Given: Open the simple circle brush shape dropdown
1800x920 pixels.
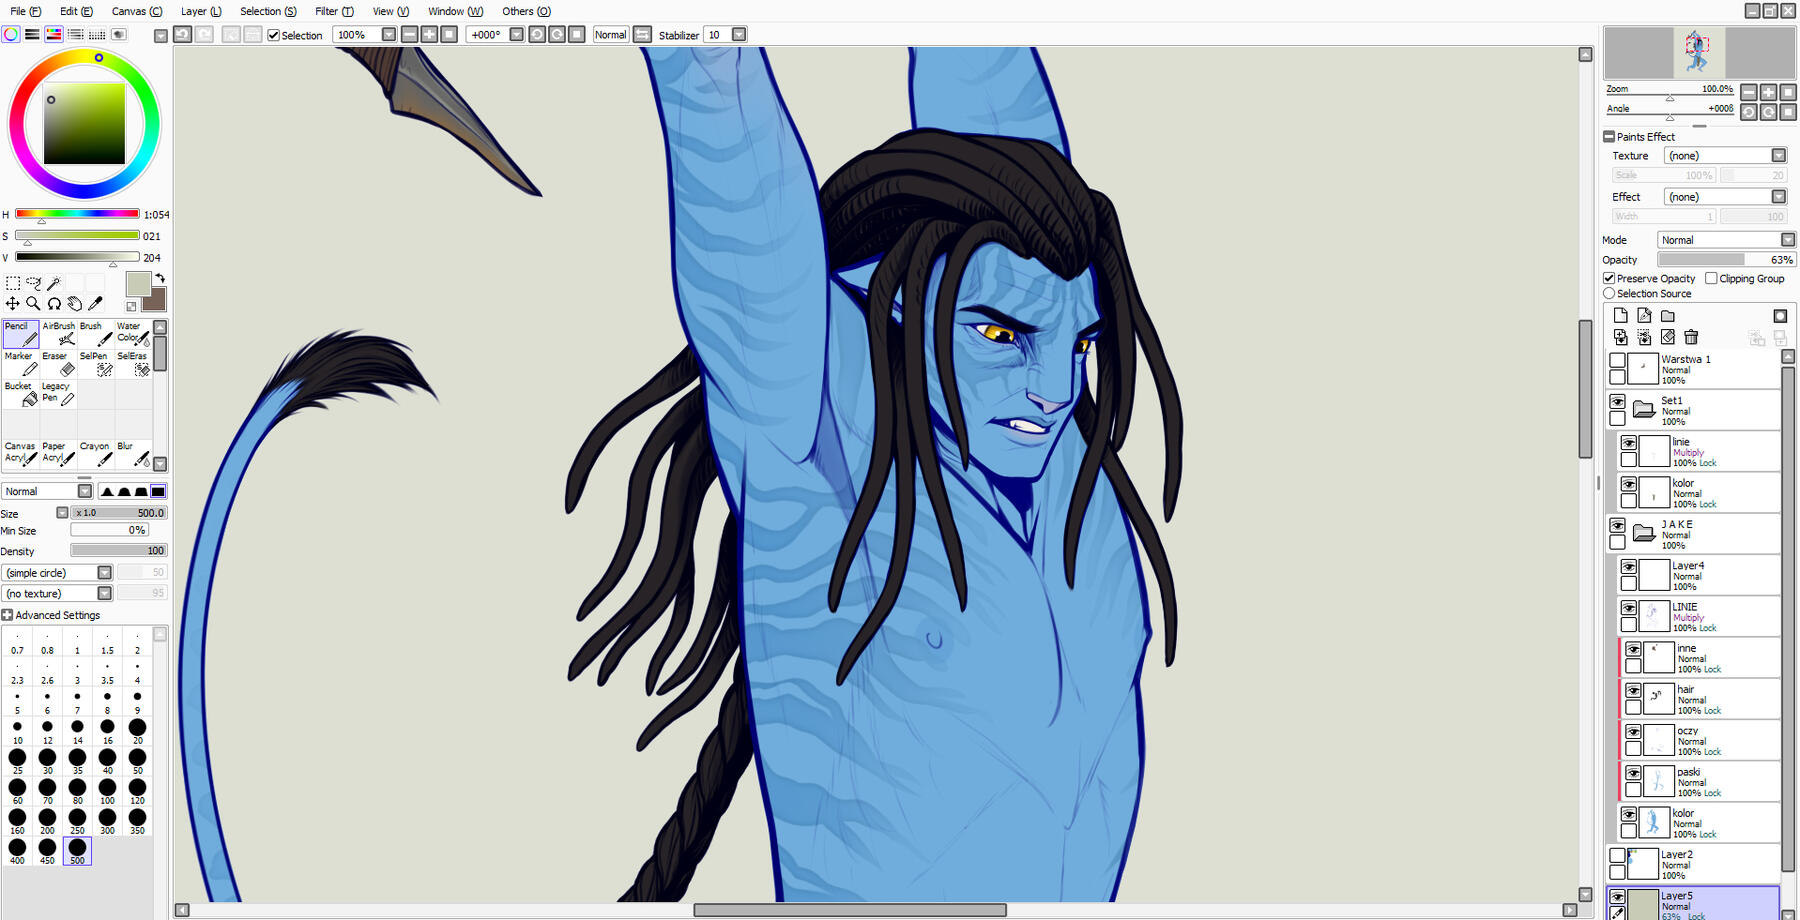Looking at the screenshot, I should [104, 573].
